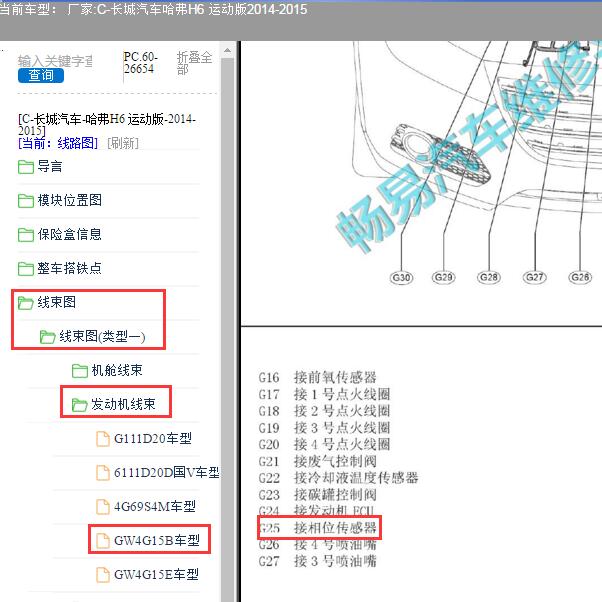602x602 pixels.
Task: Click the sidebar vertical scrollbar track
Action: [x=228, y=330]
